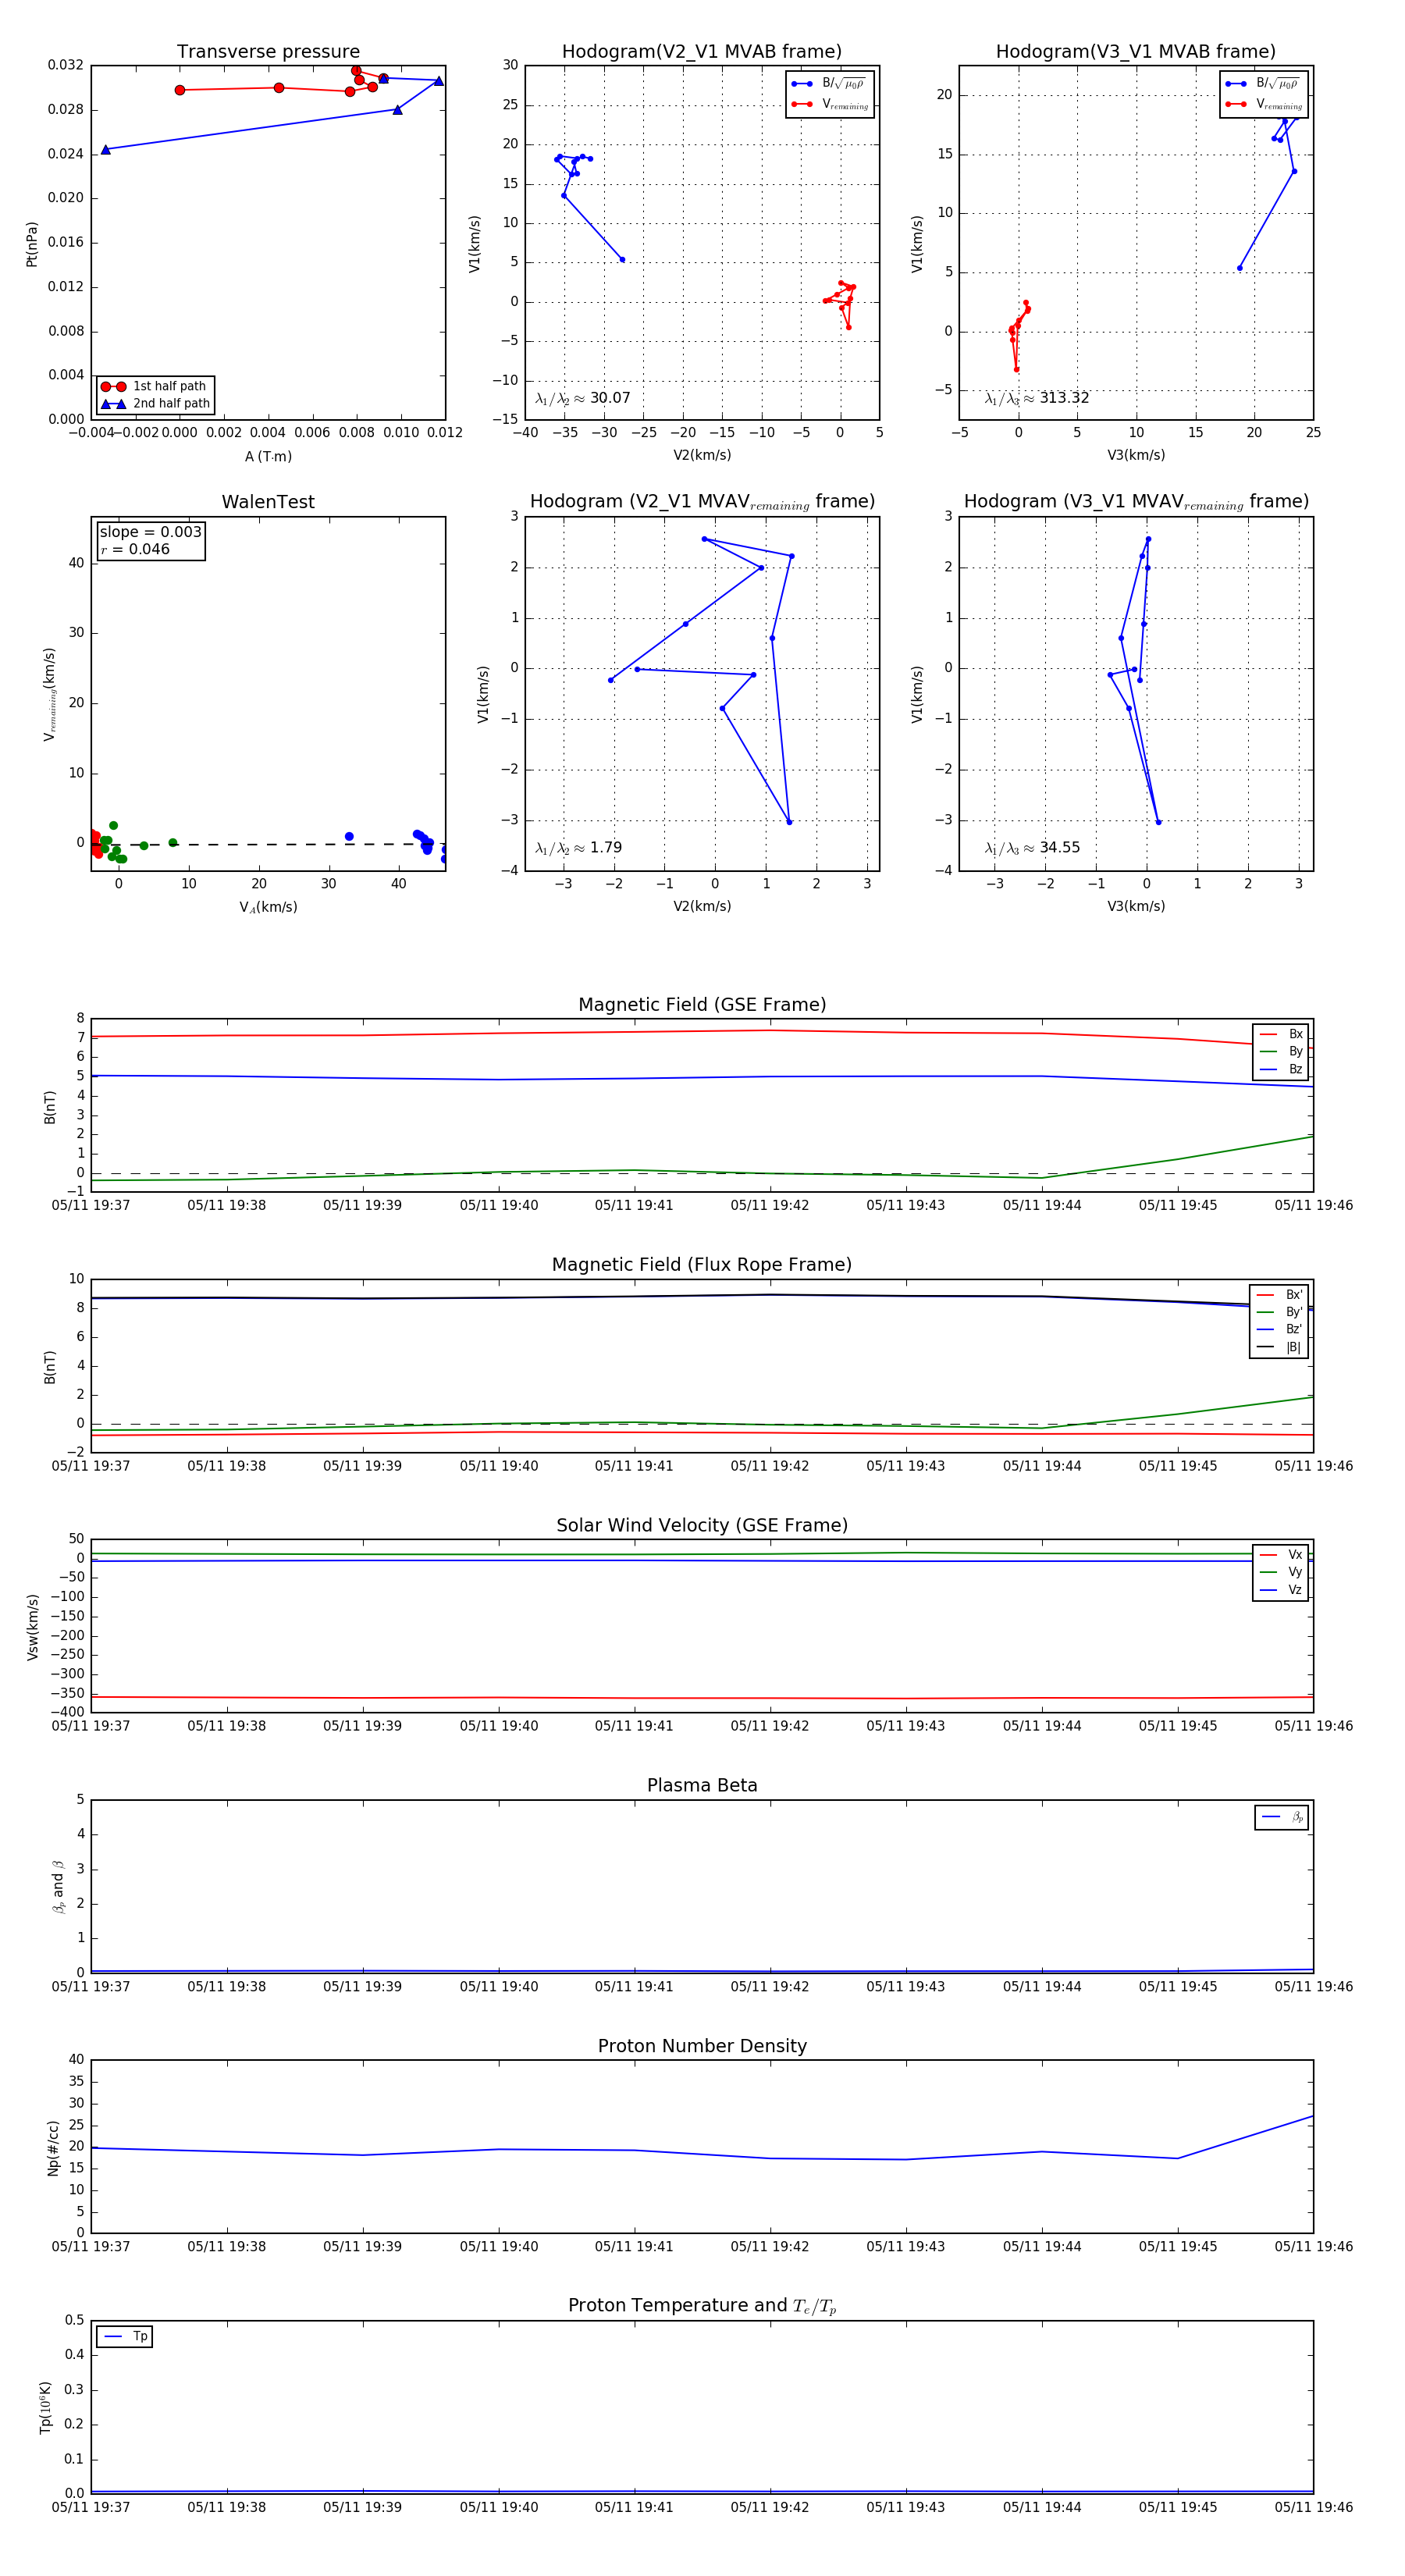Image resolution: width=1405 pixels, height=2576 pixels.
Task: Click the "Tp(10^6K)" y-axis label
Action: coord(45,2407)
